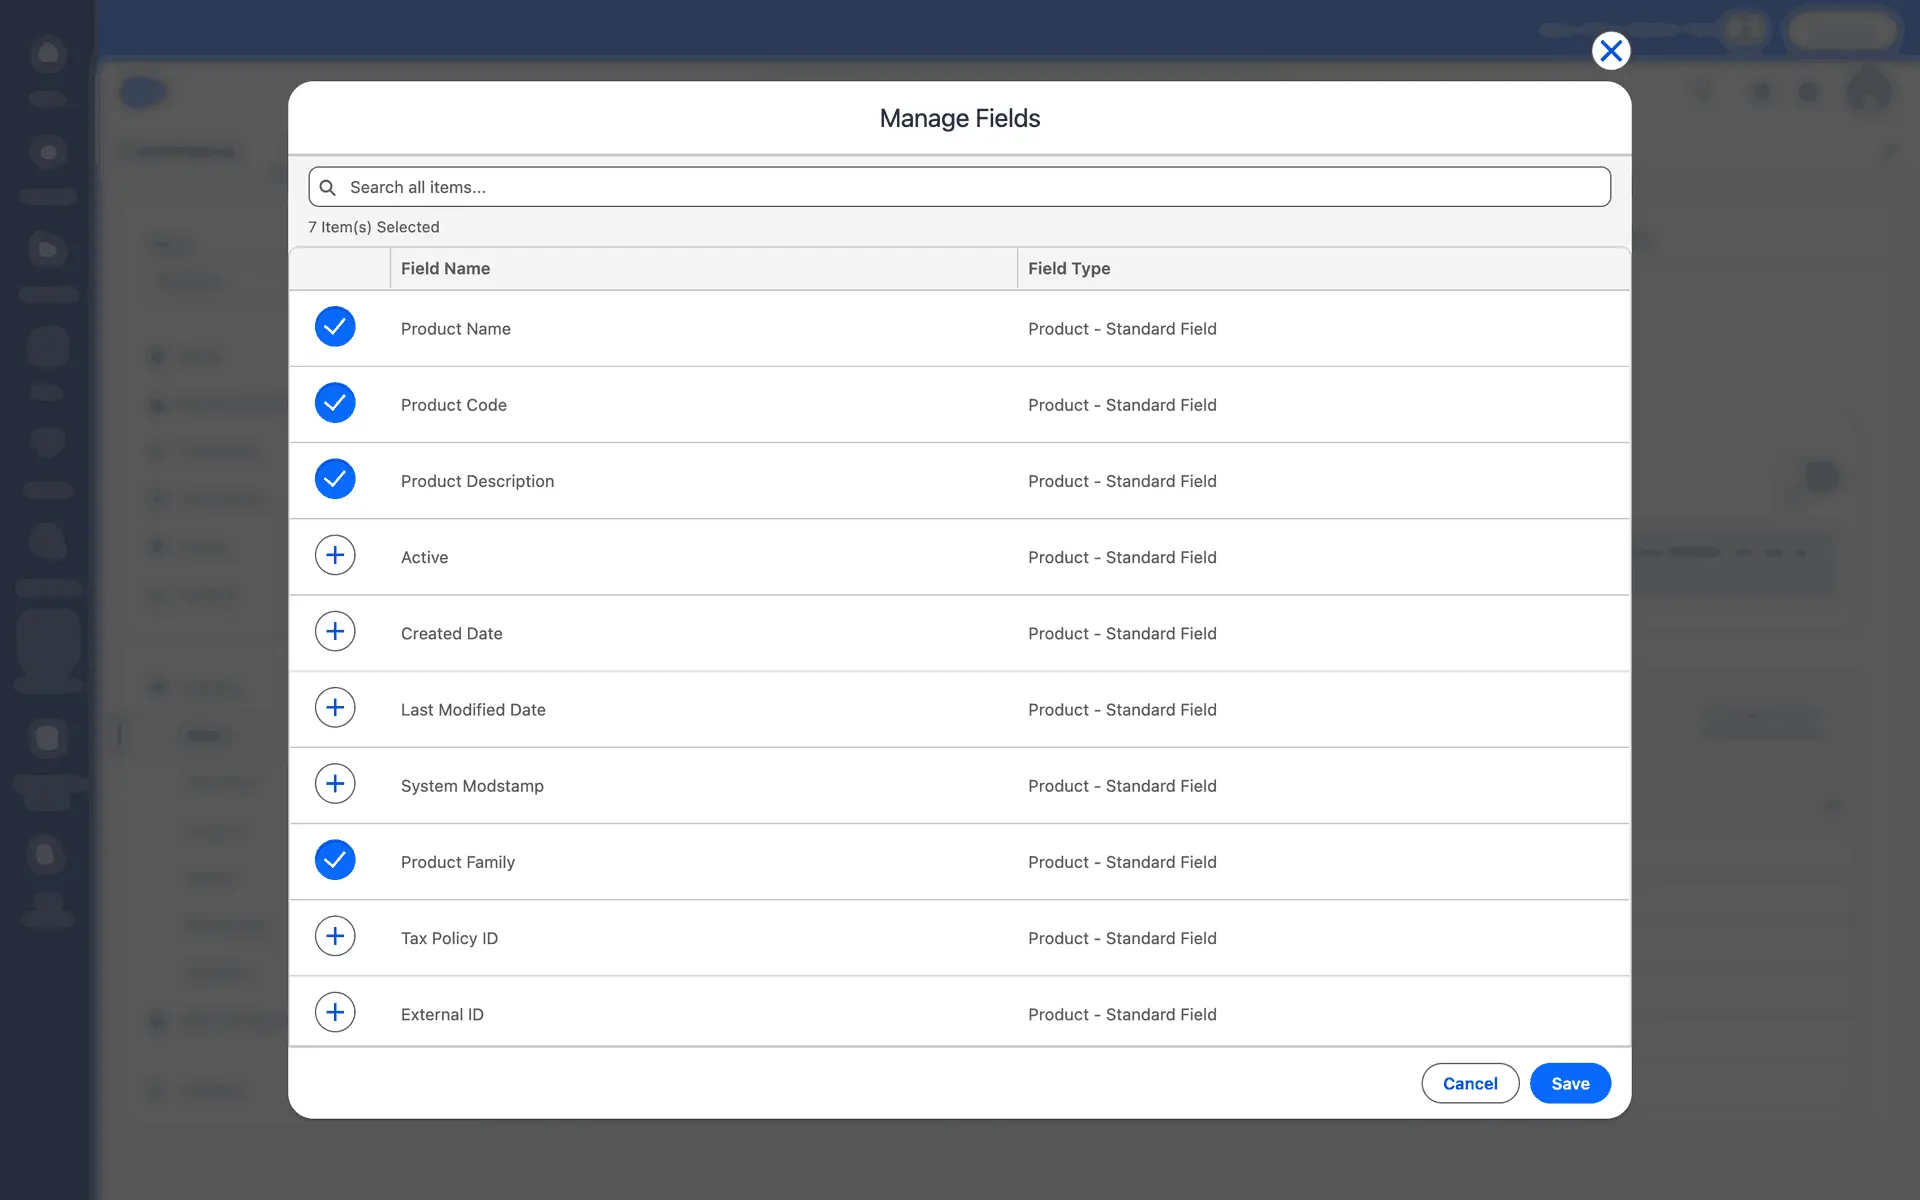Cancel the field changes
This screenshot has height=1200, width=1920.
coord(1469,1083)
